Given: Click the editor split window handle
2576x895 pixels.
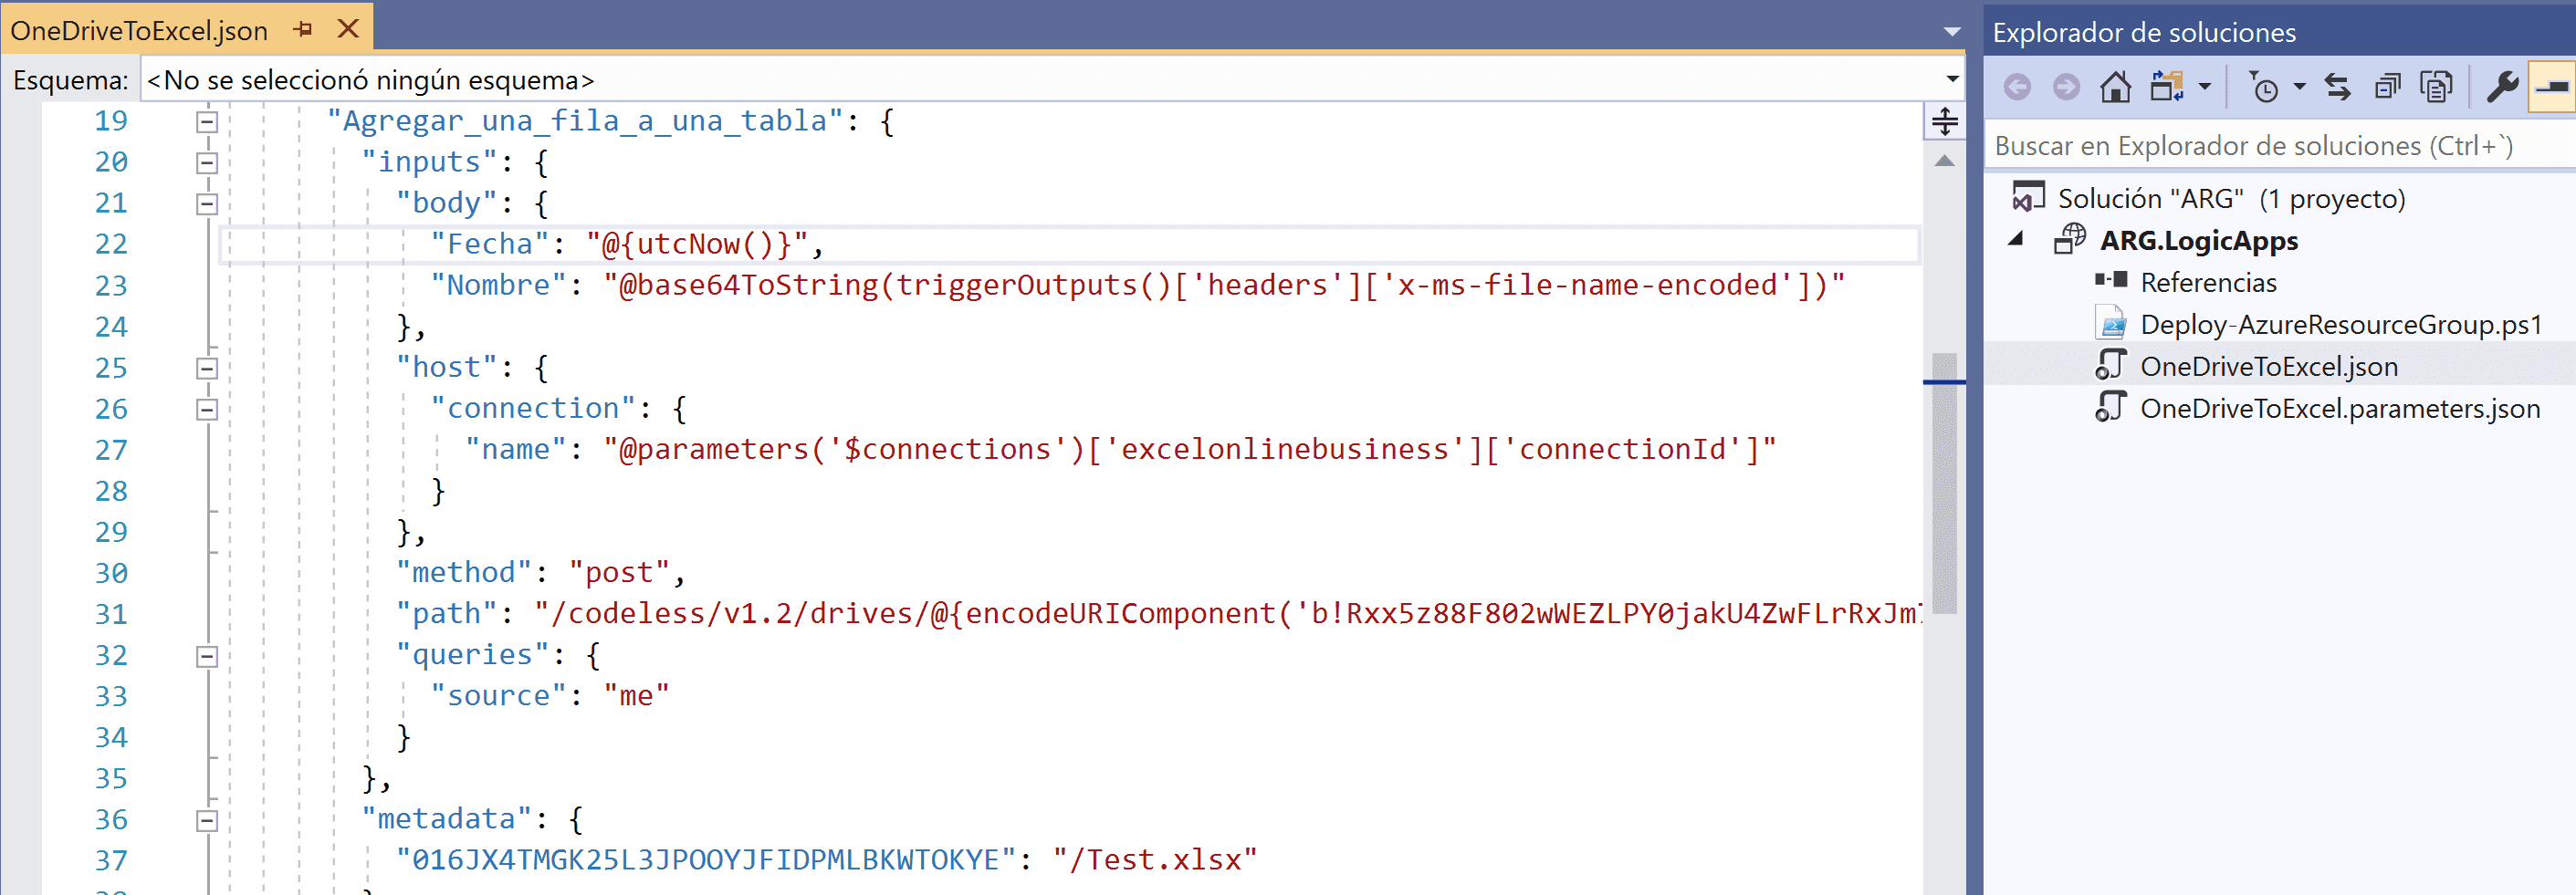Looking at the screenshot, I should coord(1944,122).
